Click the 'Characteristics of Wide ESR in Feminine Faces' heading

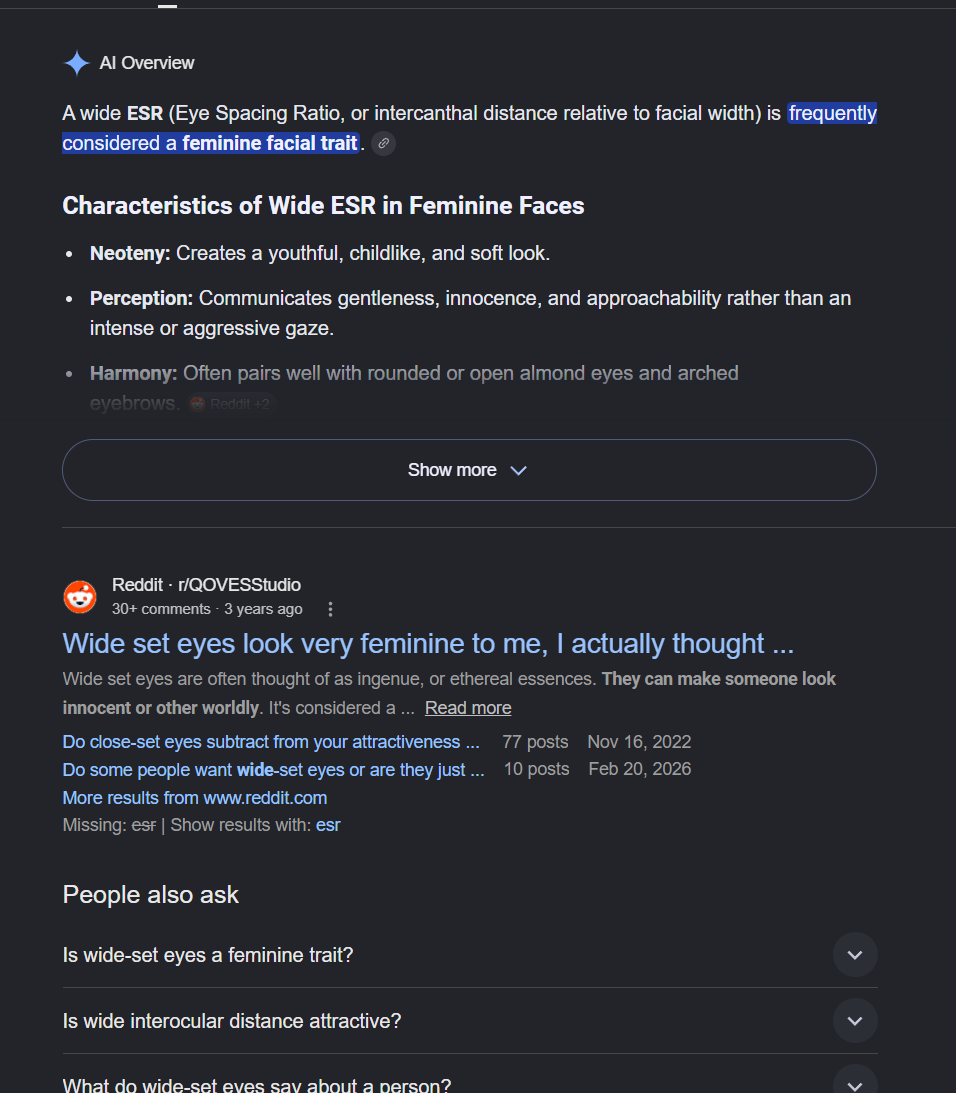pos(324,206)
